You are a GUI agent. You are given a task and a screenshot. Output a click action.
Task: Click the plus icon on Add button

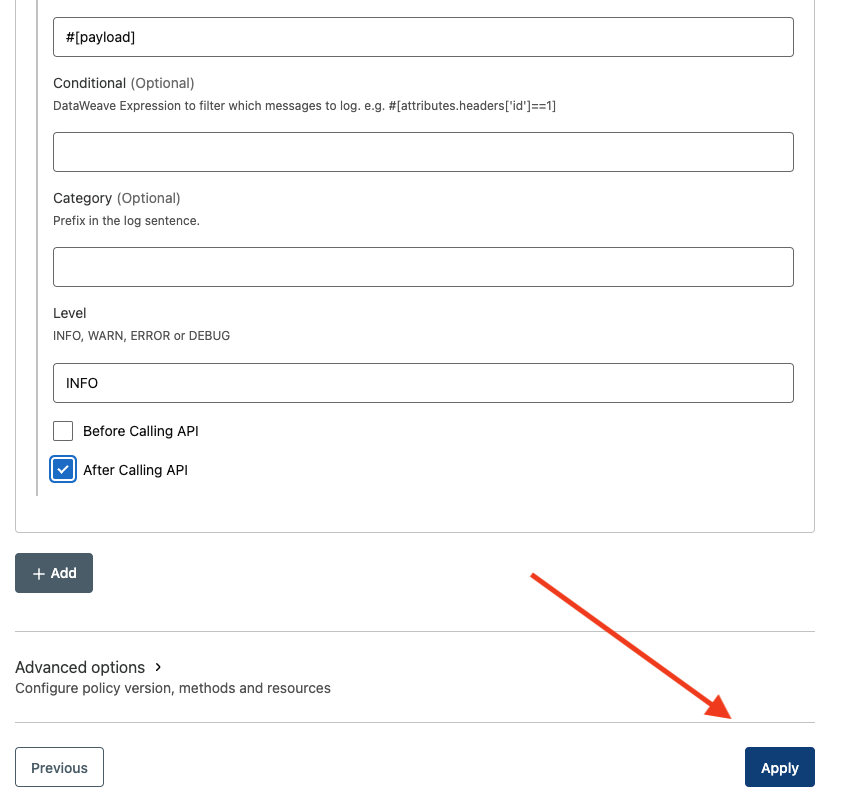(39, 573)
